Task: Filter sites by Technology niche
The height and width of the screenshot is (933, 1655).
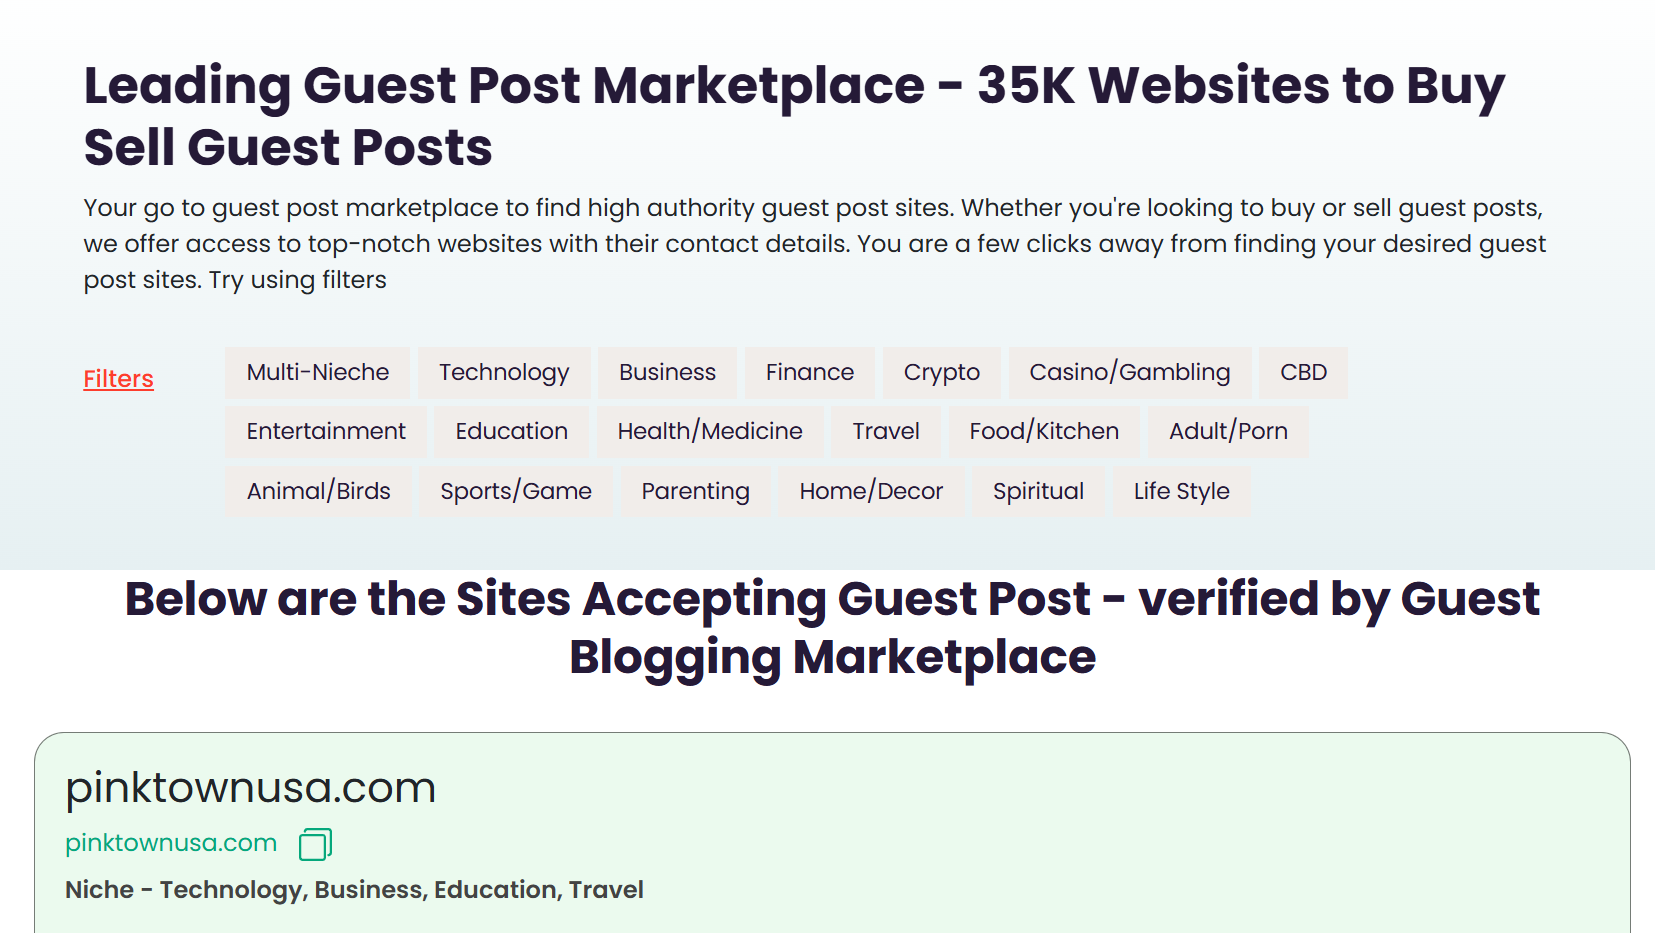Action: pos(504,372)
